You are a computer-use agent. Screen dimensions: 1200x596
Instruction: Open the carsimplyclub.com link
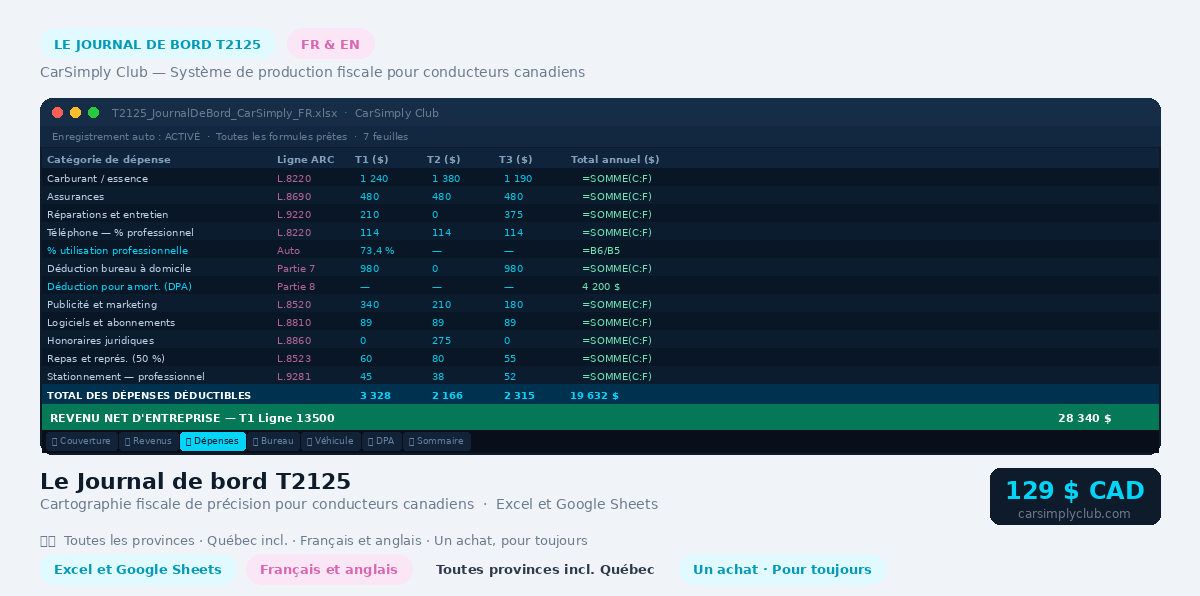click(x=1075, y=514)
